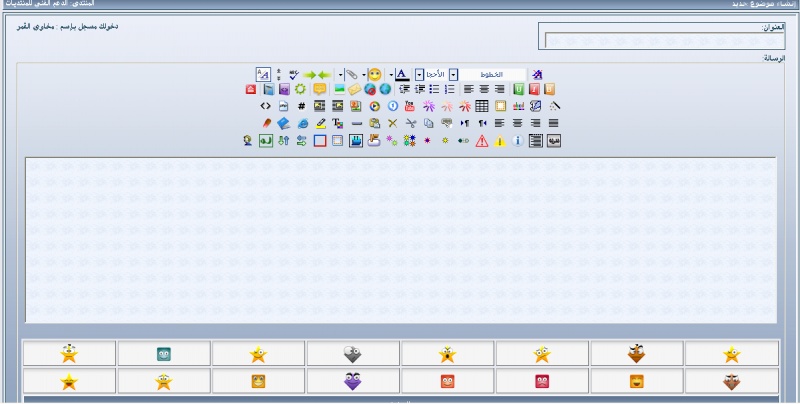The image size is (800, 404).
Task: Toggle red italic I formatting
Action: click(535, 89)
